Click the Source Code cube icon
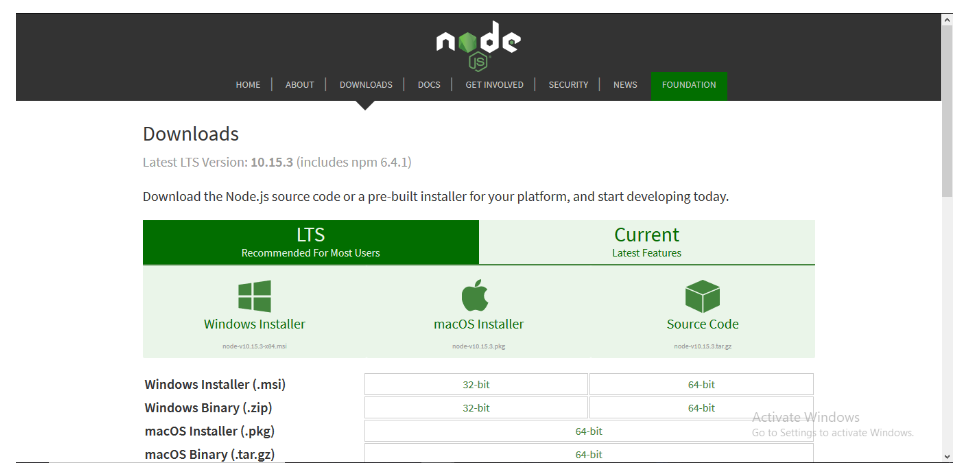The width and height of the screenshot is (976, 476). pyautogui.click(x=702, y=296)
